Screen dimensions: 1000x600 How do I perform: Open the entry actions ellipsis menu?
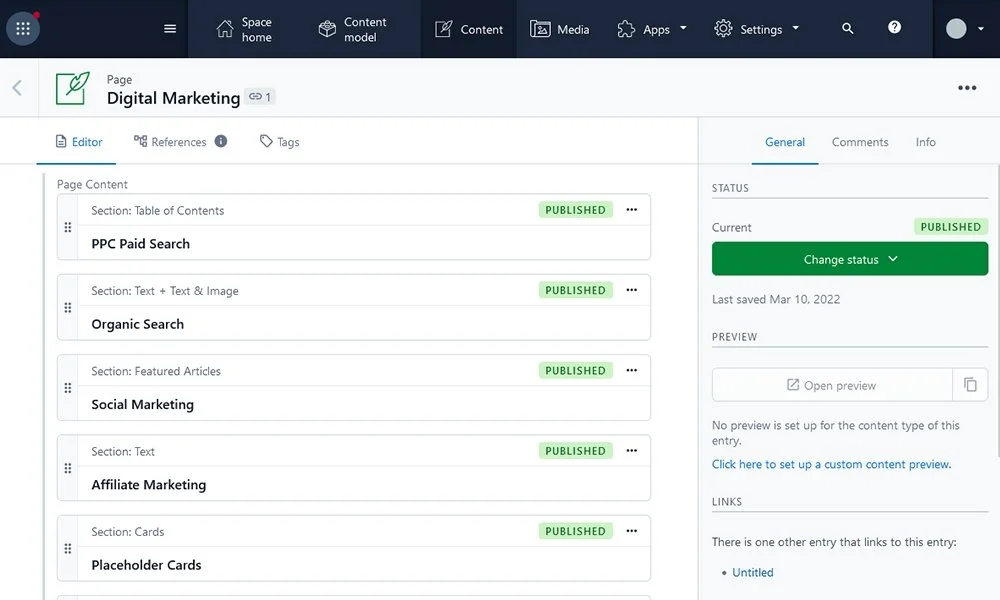coord(967,88)
